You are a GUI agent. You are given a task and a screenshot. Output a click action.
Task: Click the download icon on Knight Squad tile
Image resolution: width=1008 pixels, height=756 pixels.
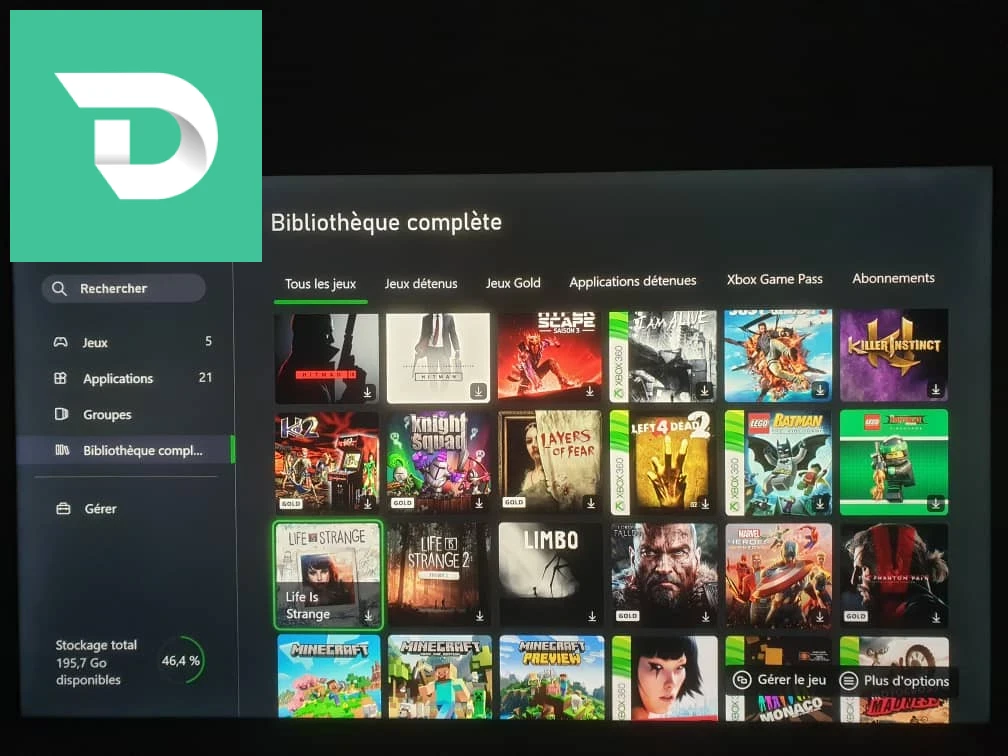click(x=479, y=503)
